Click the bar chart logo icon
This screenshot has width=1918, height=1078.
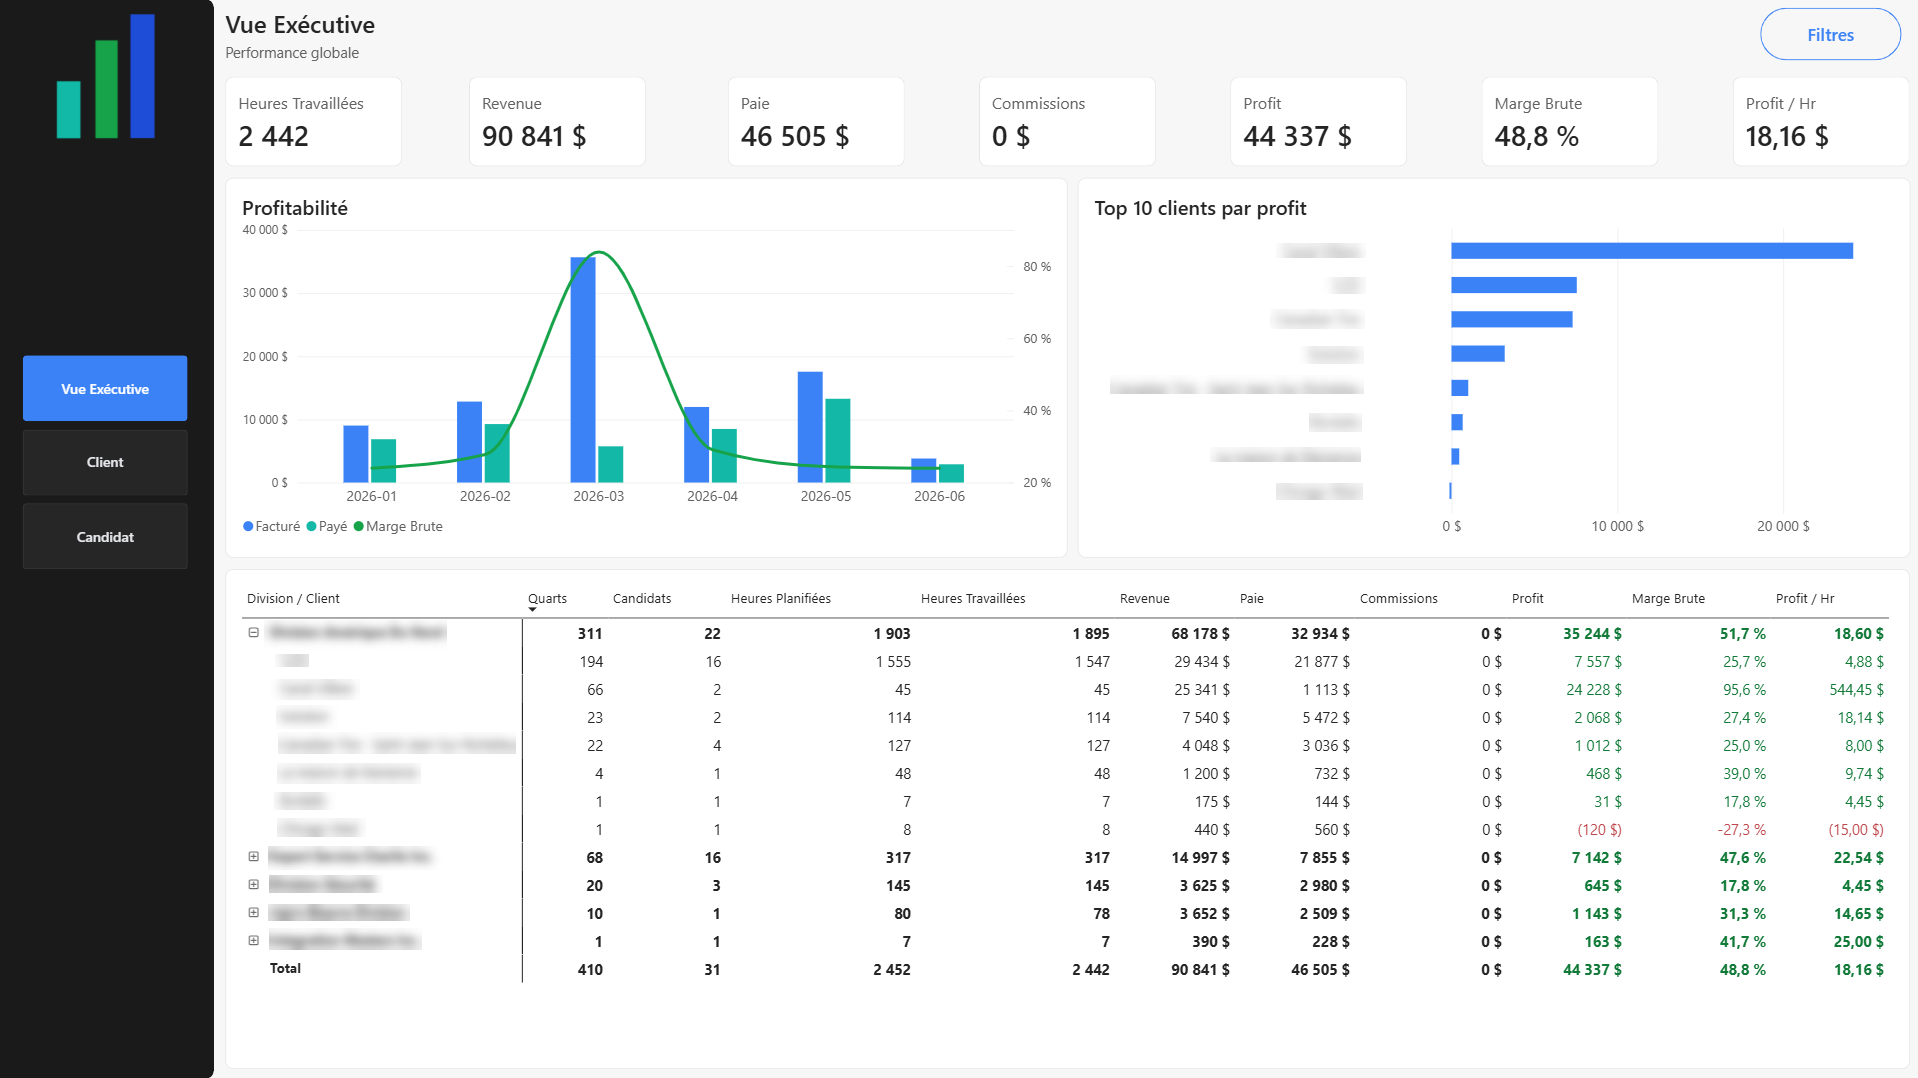coord(106,76)
